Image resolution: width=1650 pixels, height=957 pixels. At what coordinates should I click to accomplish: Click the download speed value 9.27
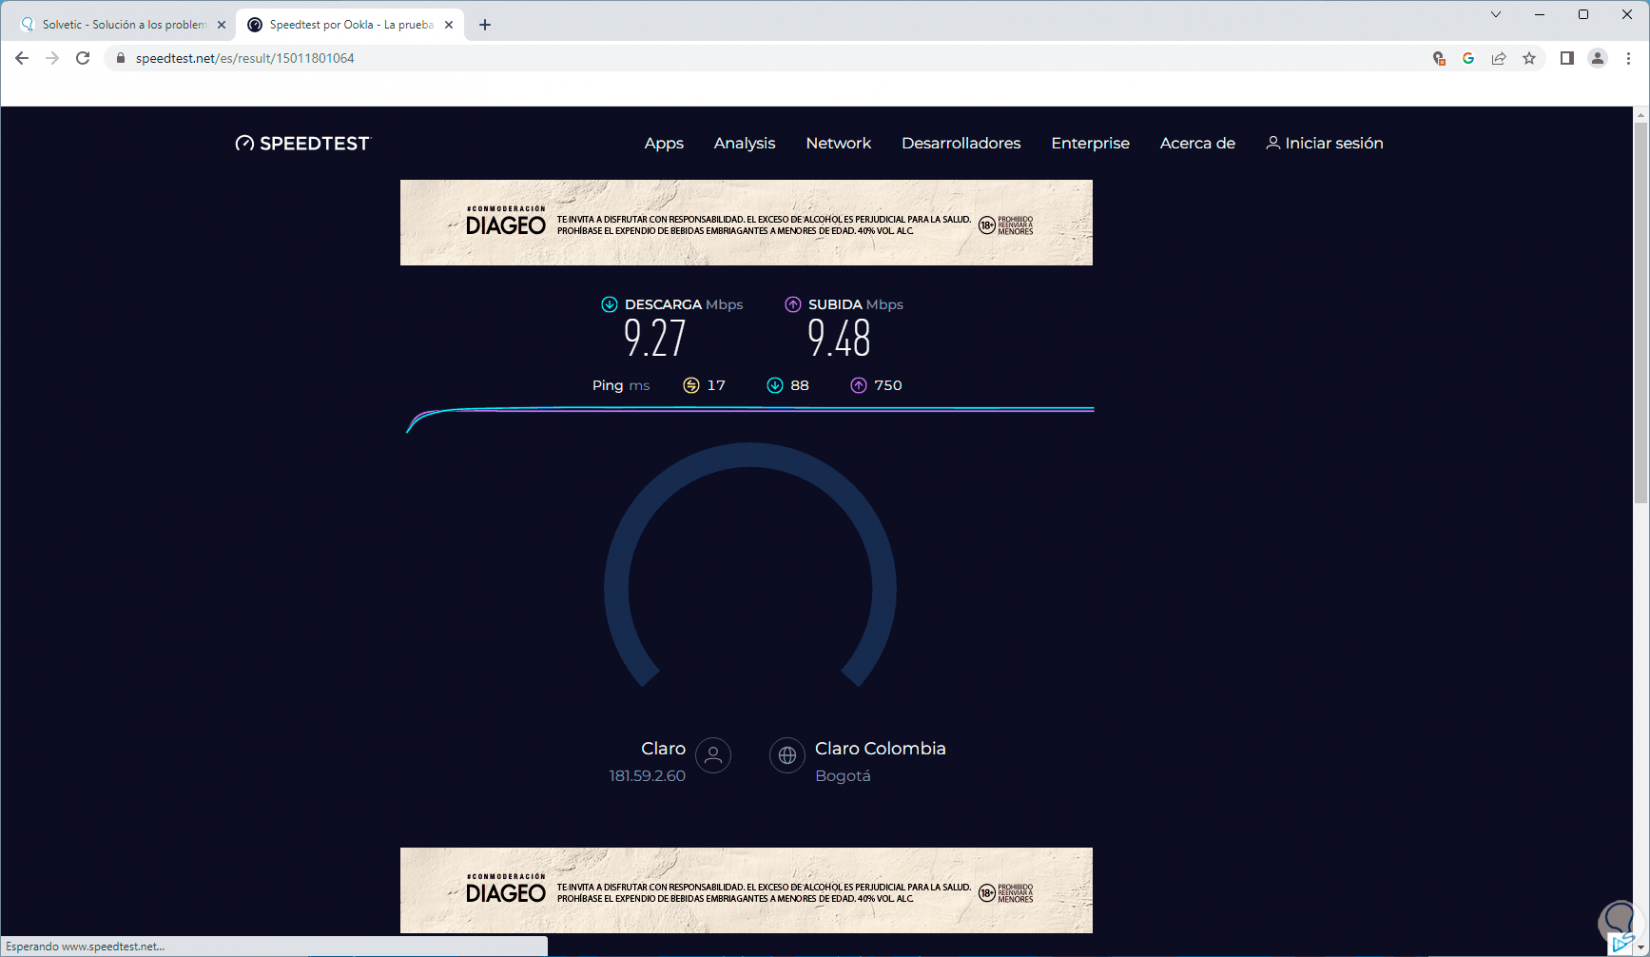(655, 339)
